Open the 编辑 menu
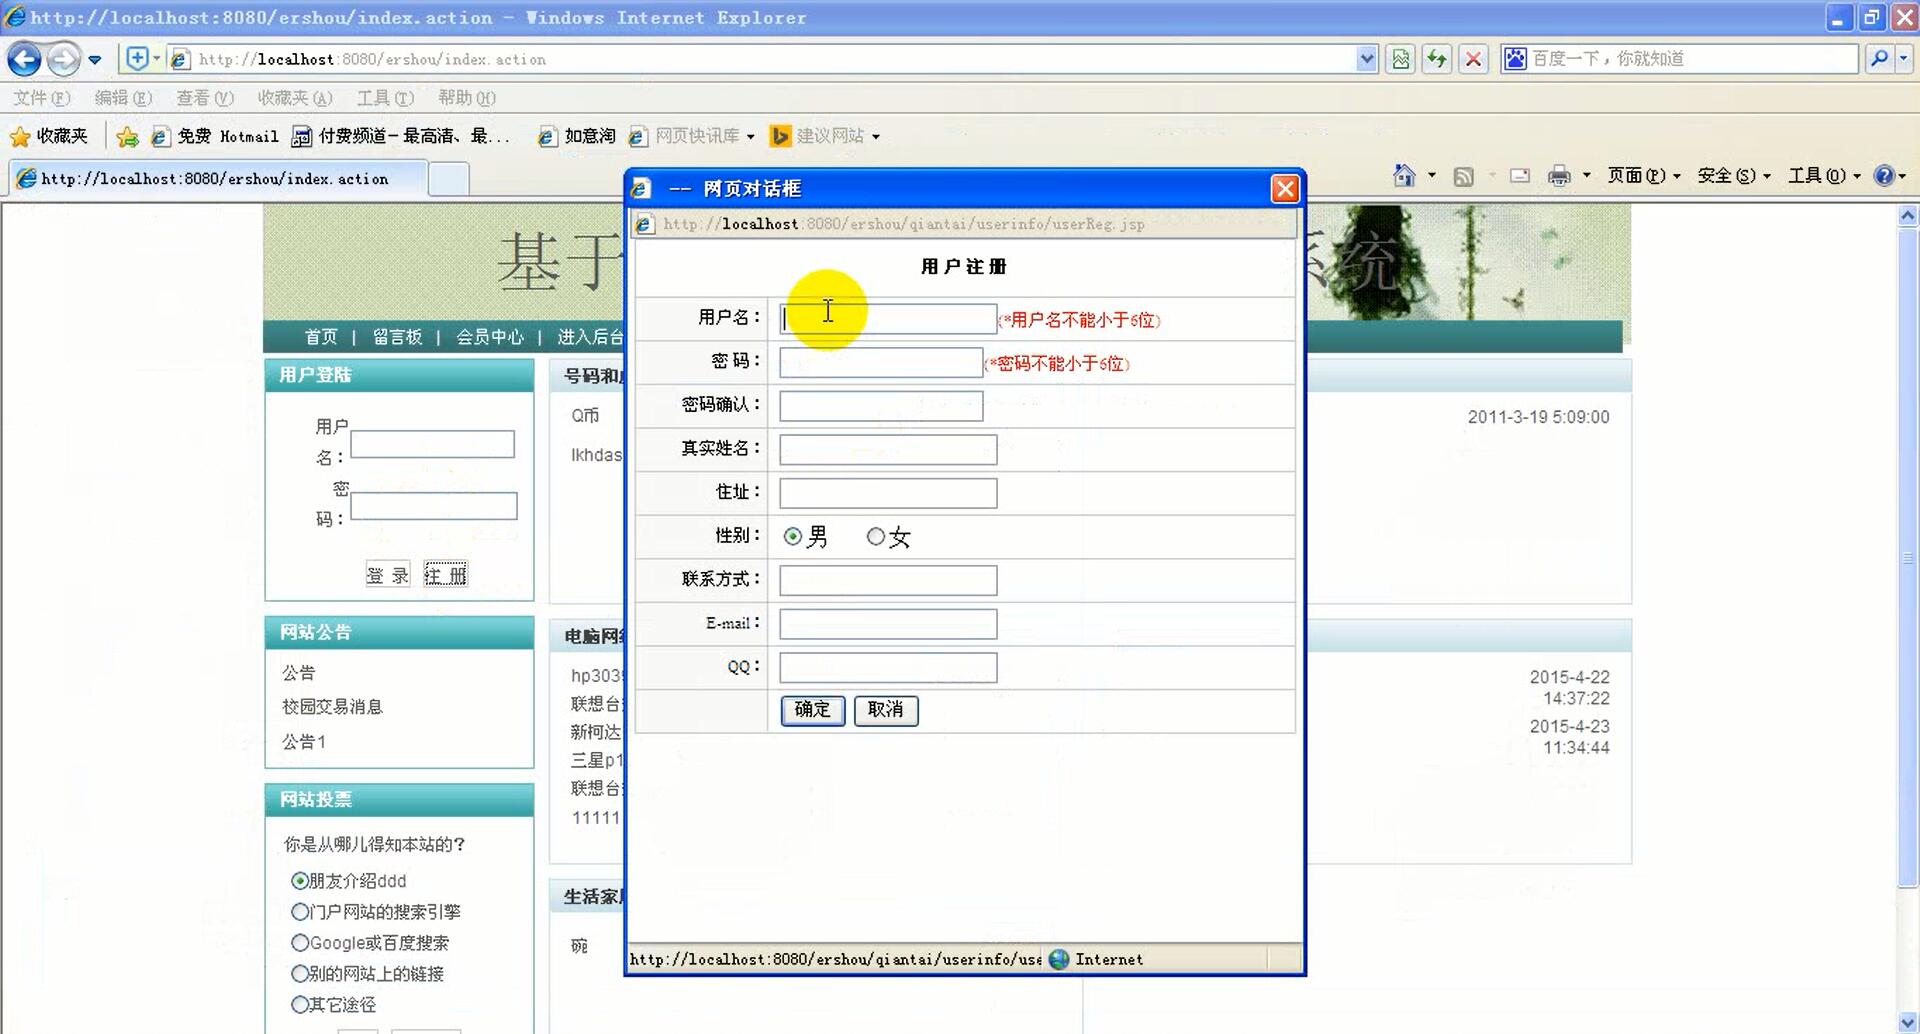The width and height of the screenshot is (1920, 1034). [x=123, y=98]
